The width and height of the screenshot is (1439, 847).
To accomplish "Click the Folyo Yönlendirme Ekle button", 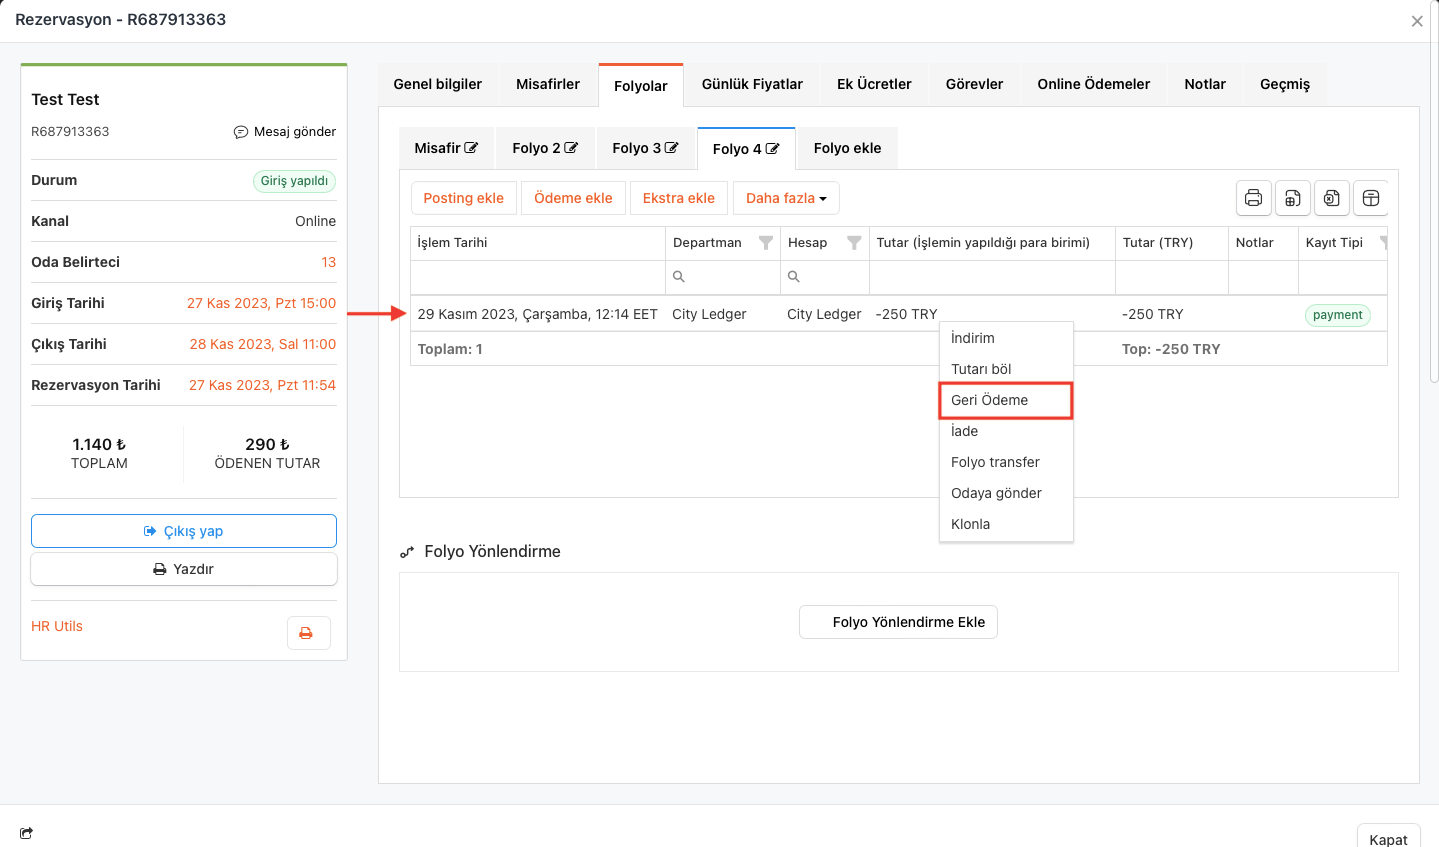I will (898, 622).
